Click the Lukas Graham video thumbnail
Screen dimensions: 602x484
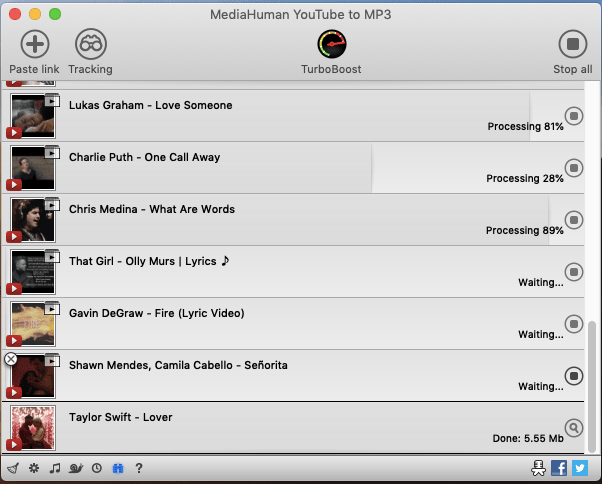[x=33, y=116]
